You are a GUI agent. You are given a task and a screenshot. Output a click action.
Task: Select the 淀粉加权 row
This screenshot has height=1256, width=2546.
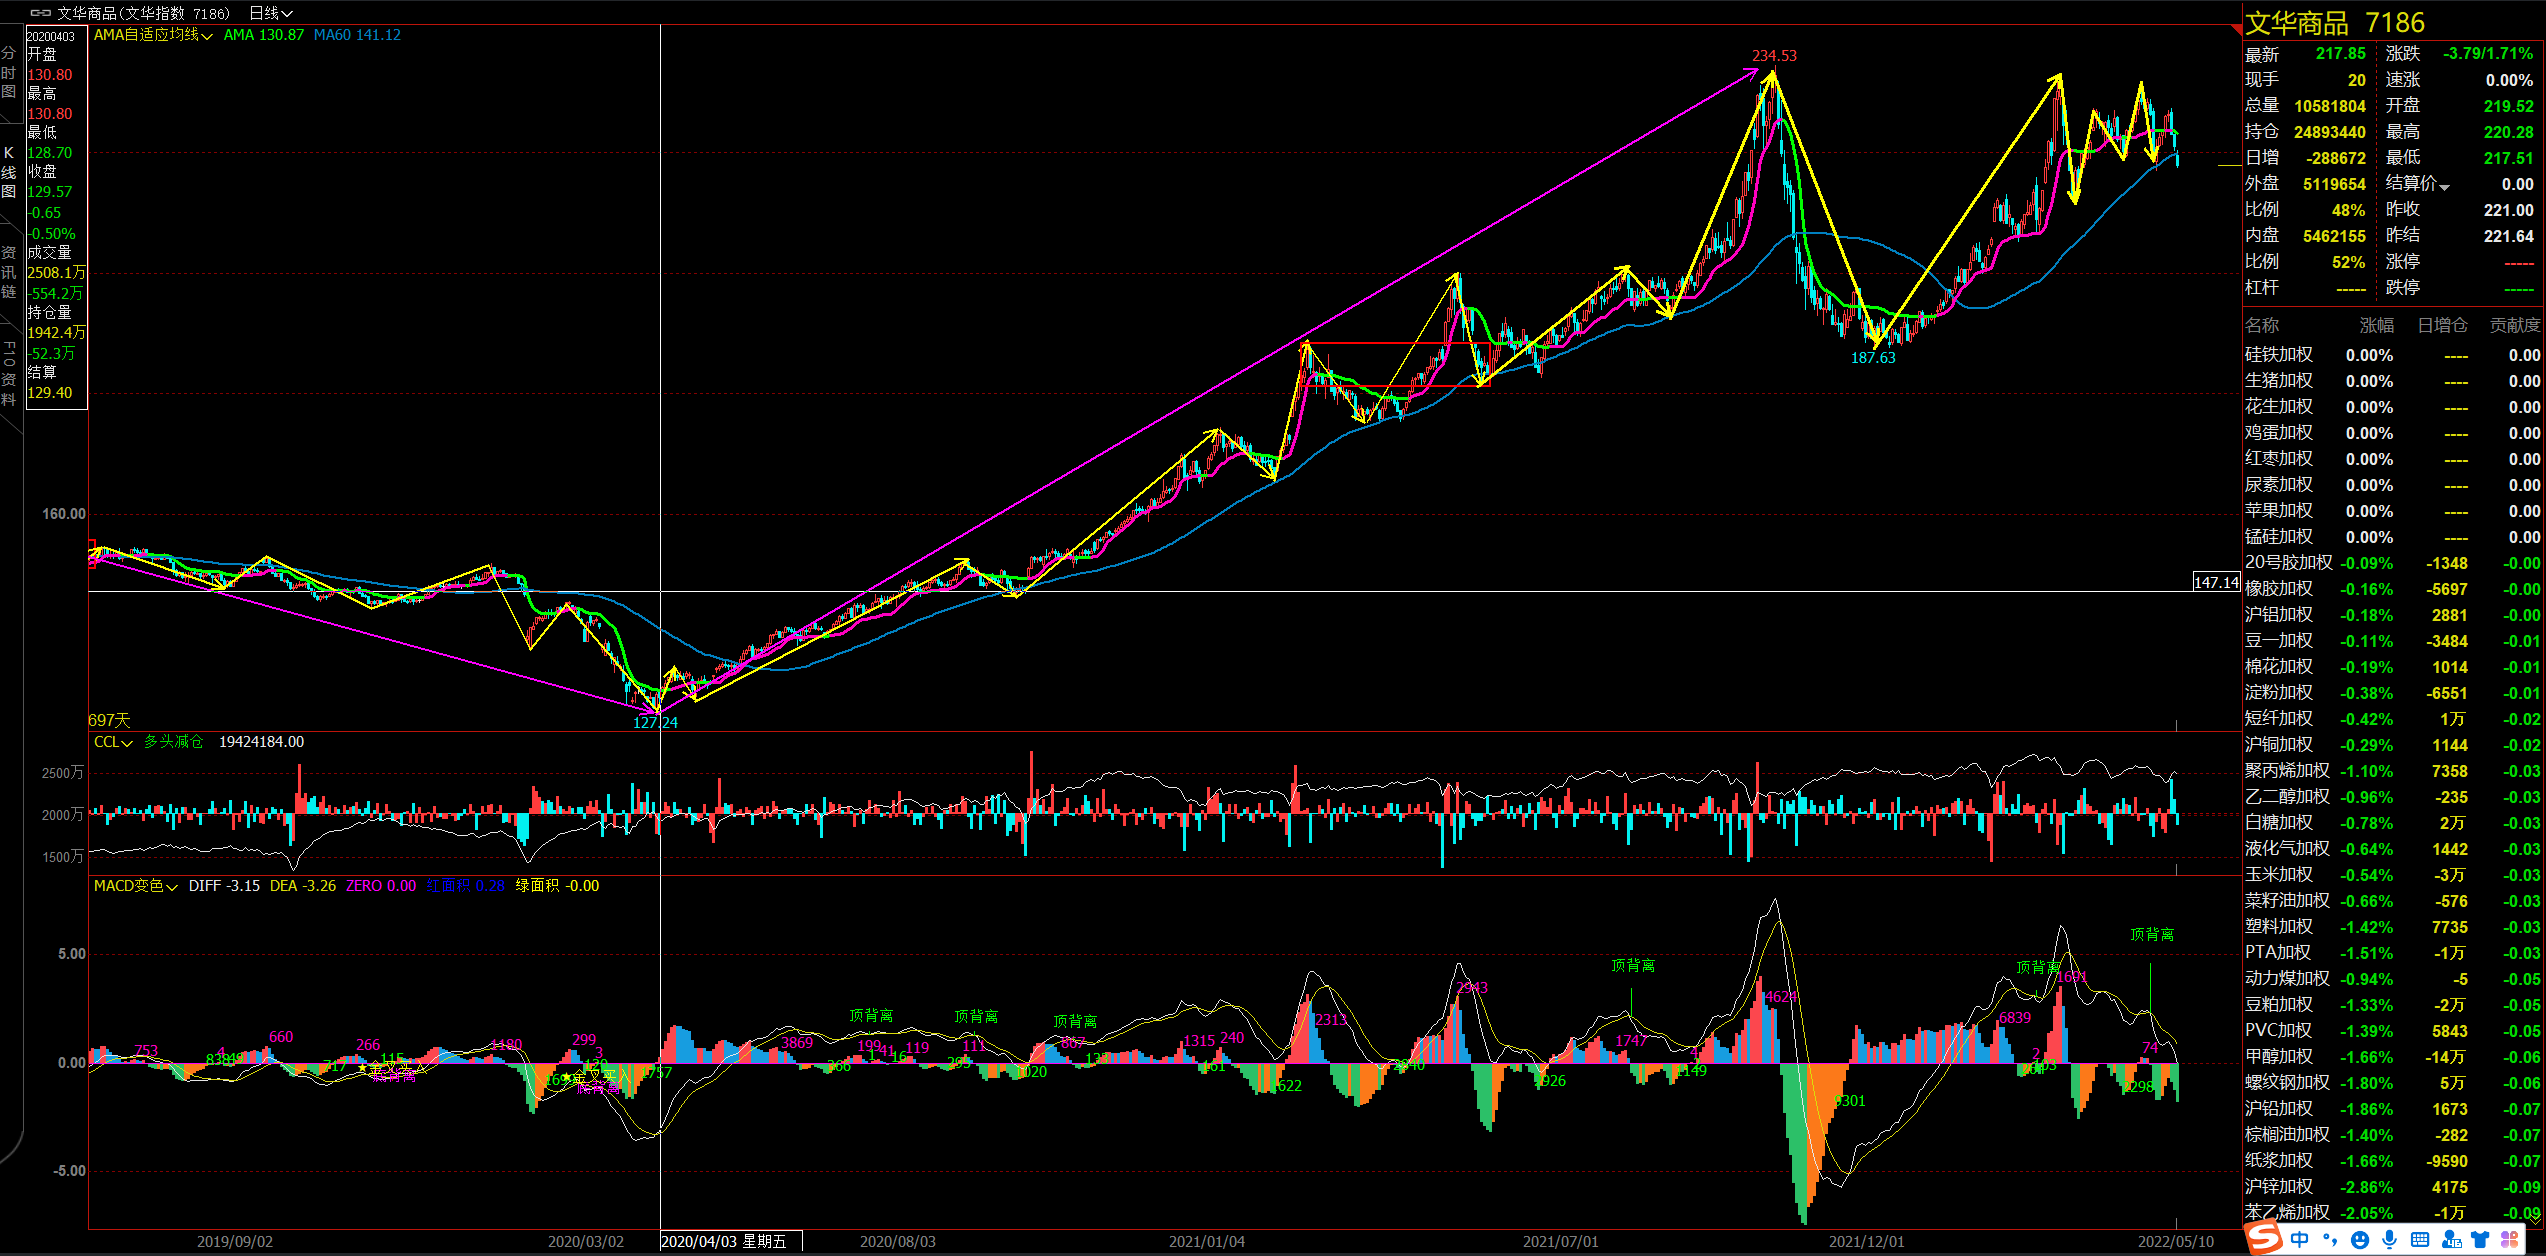(2393, 693)
